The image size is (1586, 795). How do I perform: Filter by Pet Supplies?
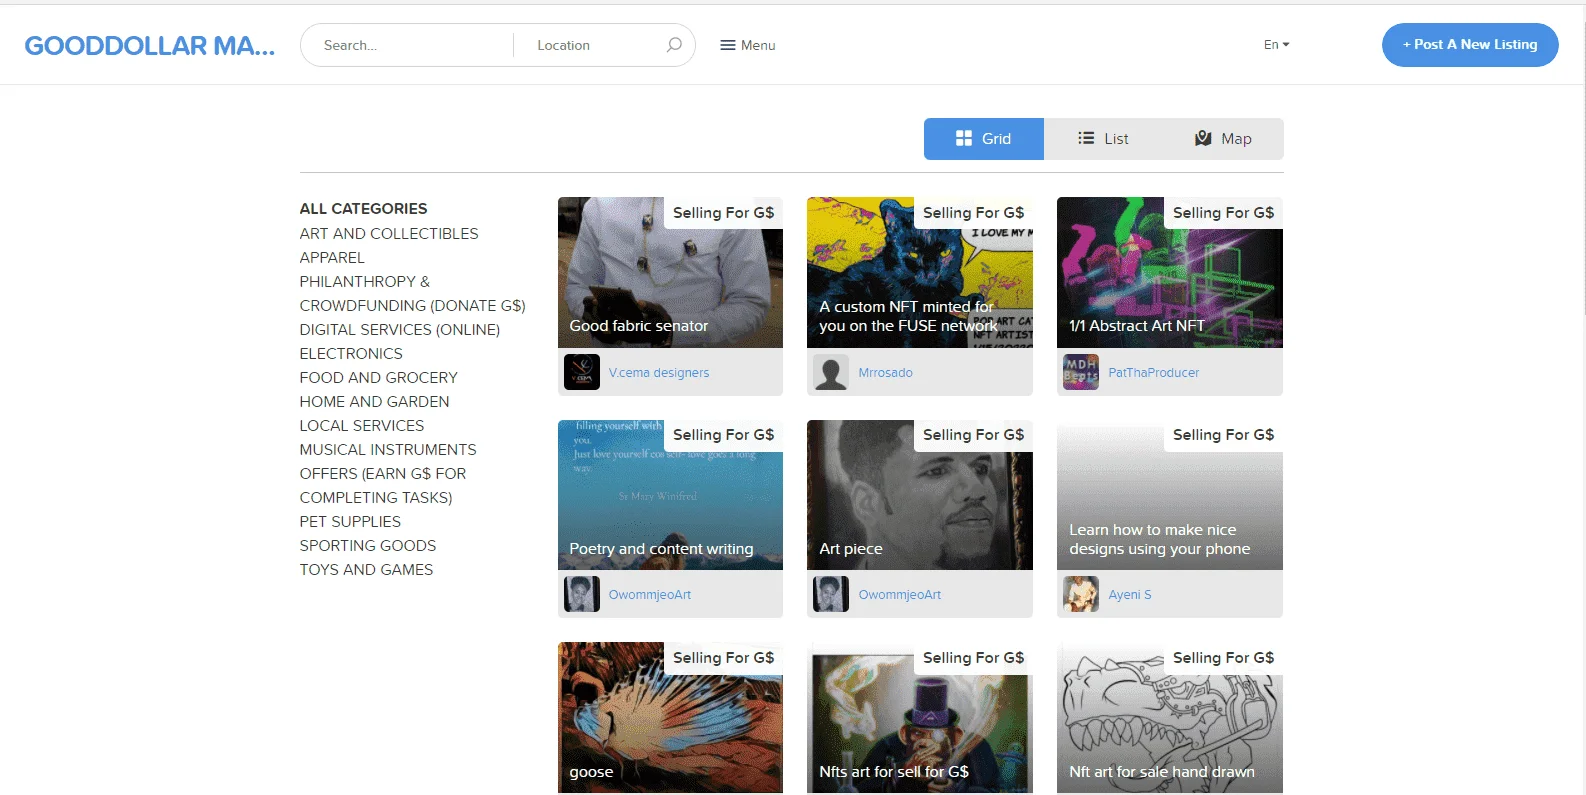(x=350, y=522)
